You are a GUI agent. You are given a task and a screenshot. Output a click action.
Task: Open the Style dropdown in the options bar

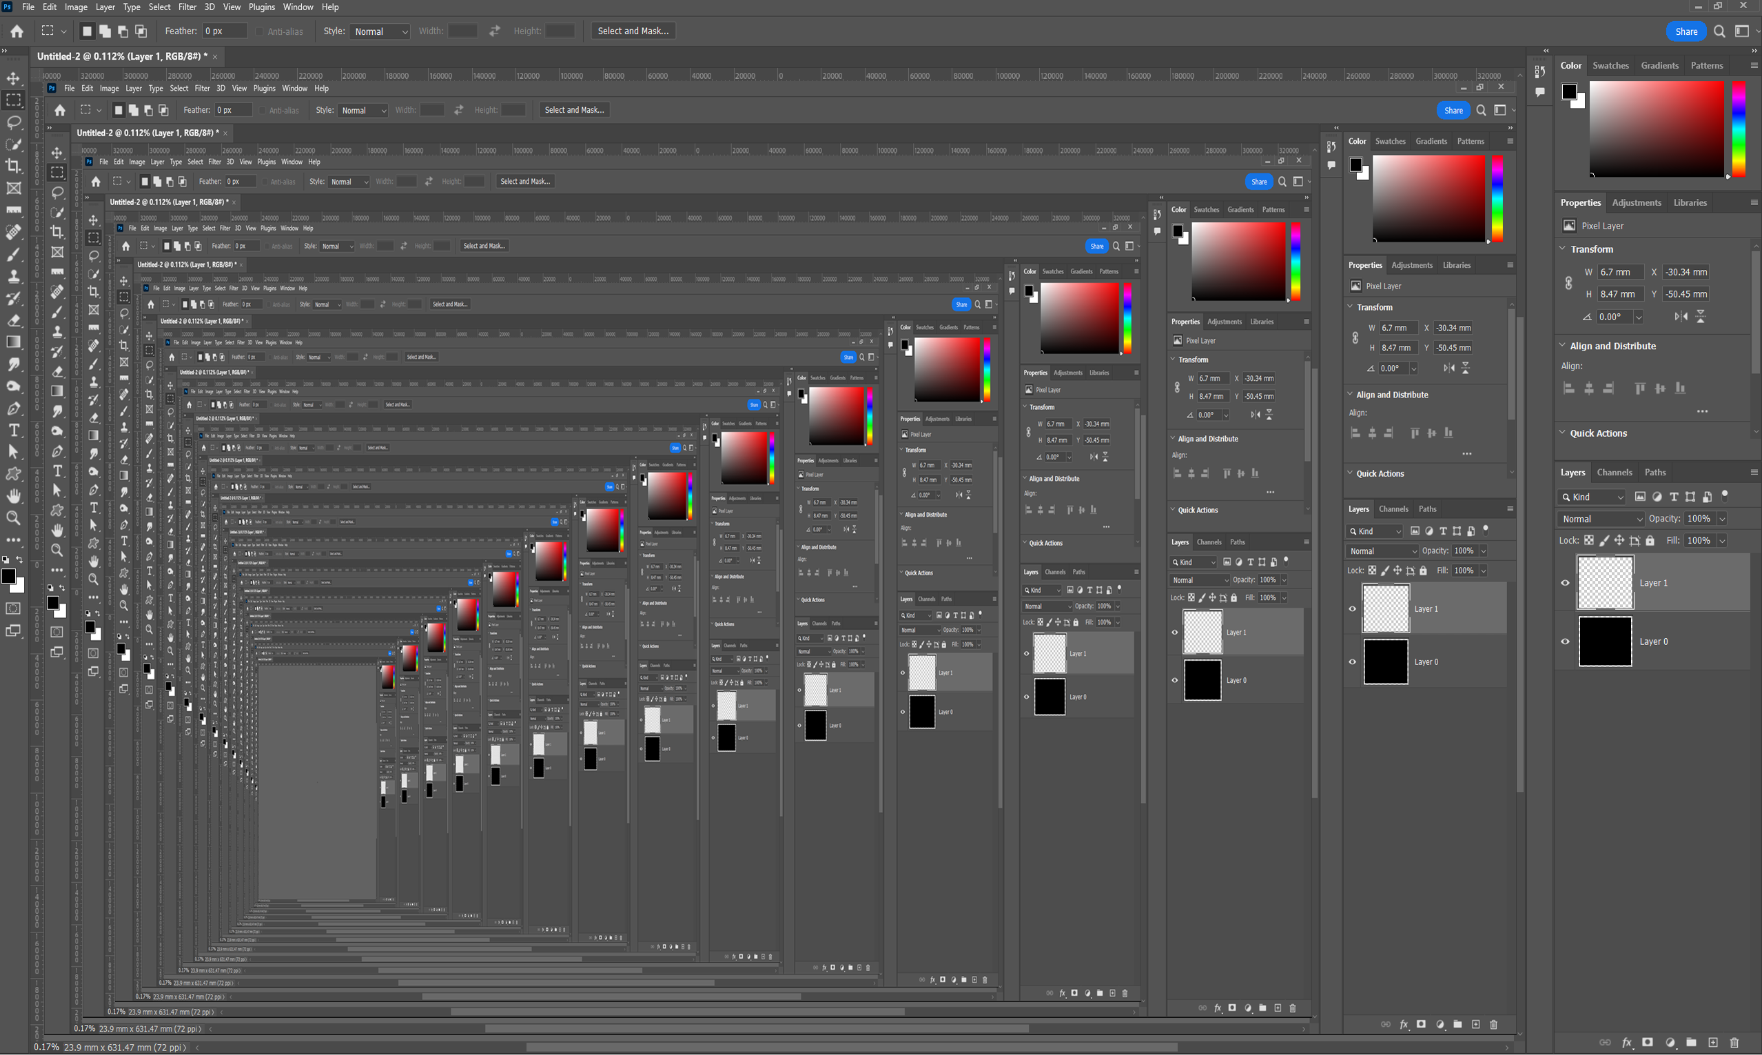380,31
